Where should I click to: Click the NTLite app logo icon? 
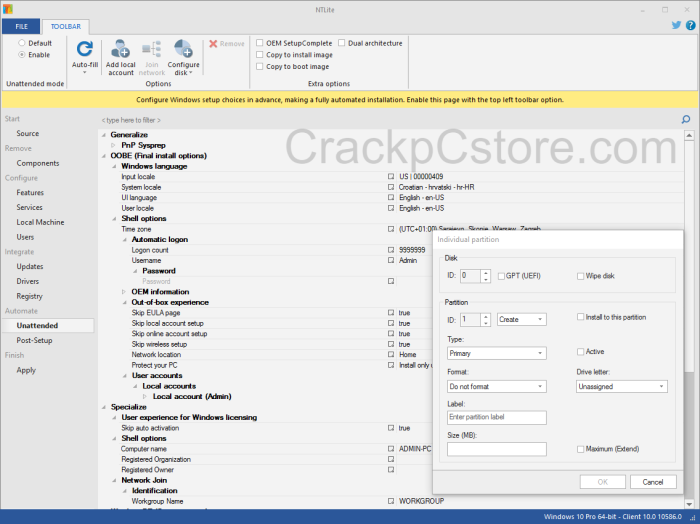pyautogui.click(x=8, y=9)
